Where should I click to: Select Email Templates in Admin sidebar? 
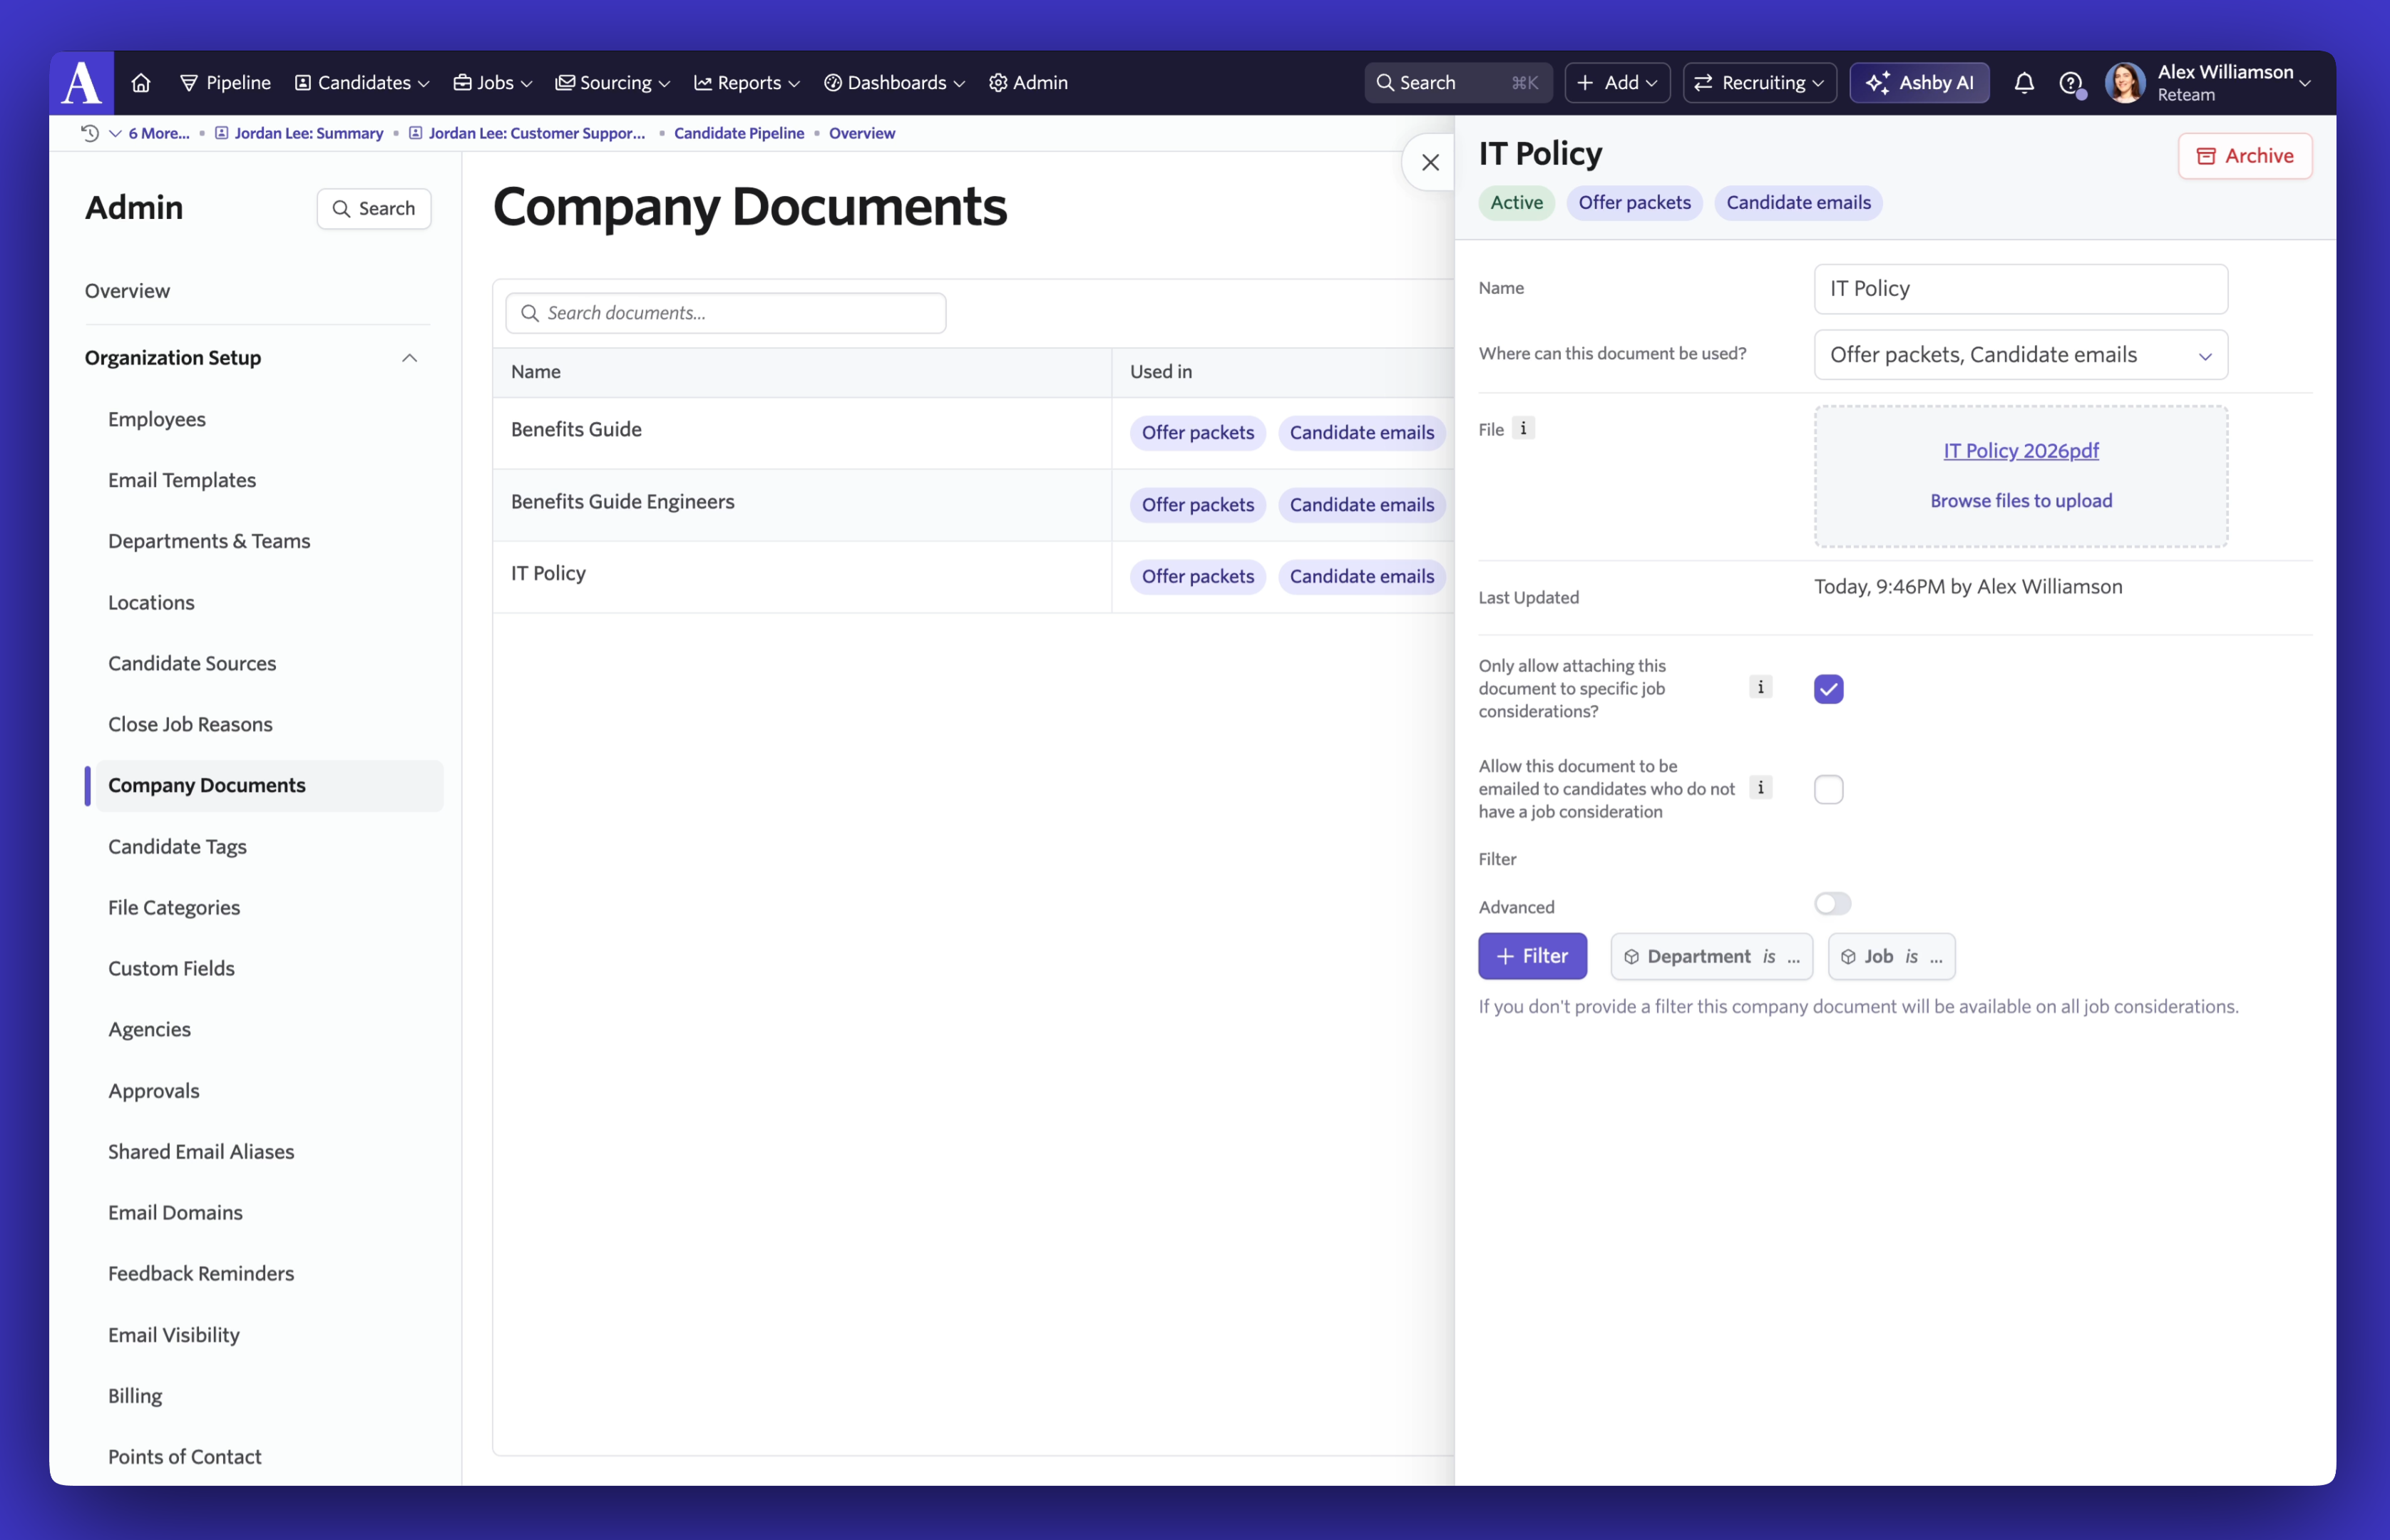[182, 480]
